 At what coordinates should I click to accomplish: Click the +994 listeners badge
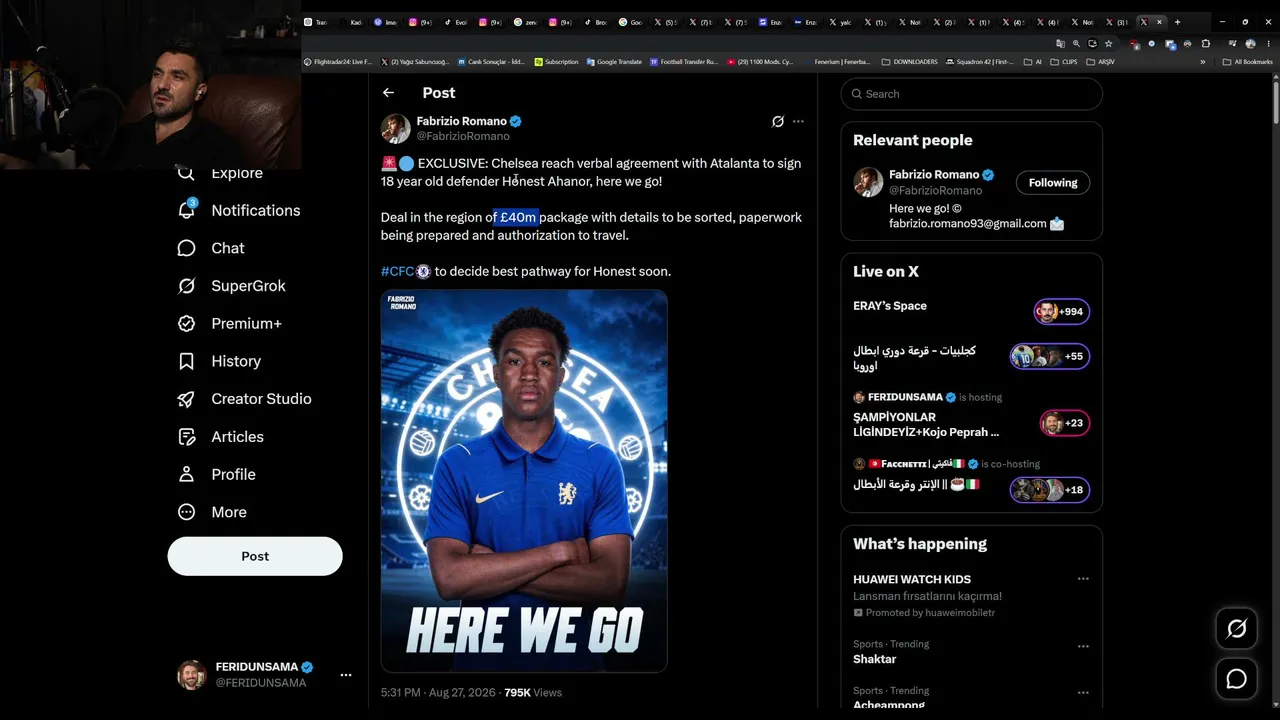[1062, 312]
